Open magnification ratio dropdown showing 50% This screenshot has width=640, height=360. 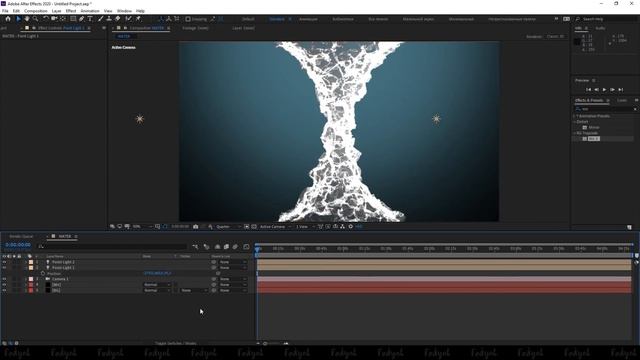click(x=142, y=227)
